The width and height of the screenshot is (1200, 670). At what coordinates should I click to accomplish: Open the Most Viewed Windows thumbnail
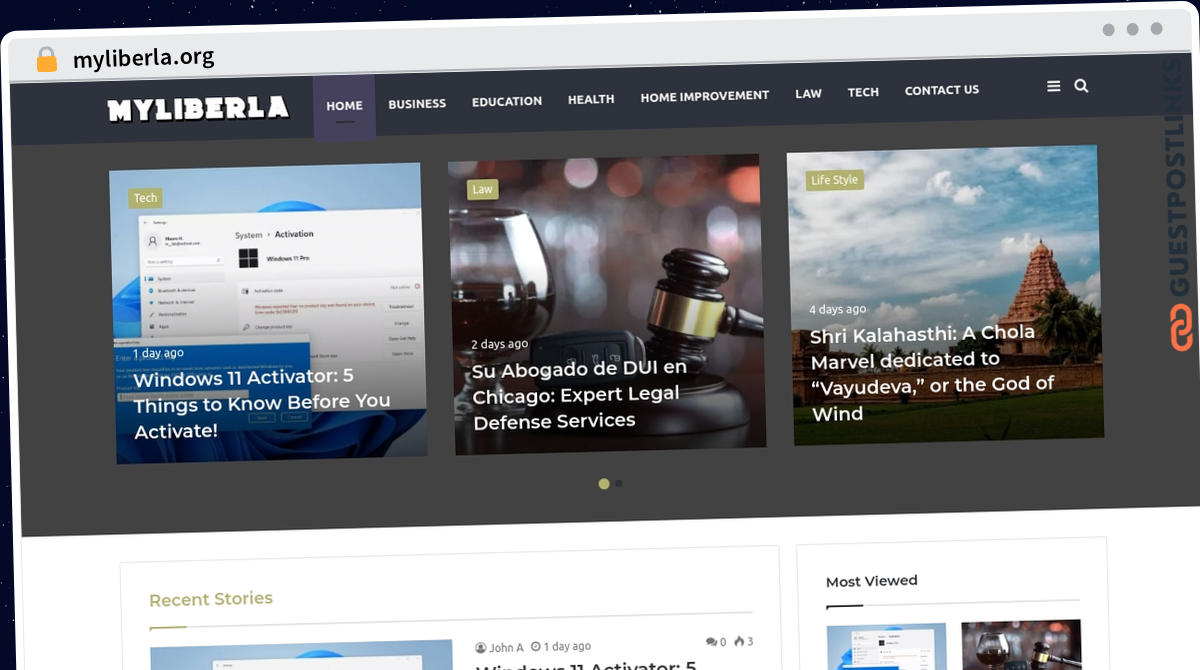pos(888,646)
